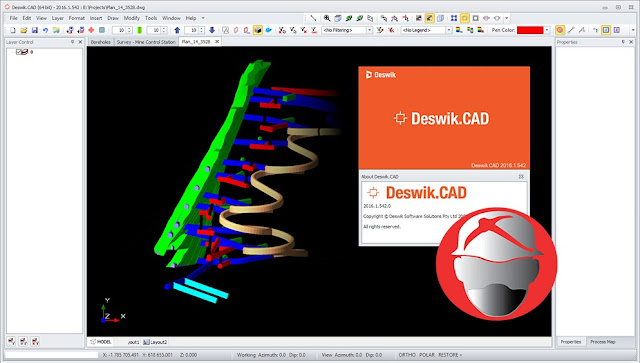Open the Pen Color dropdown arrow
This screenshot has height=363, width=640.
pos(547,30)
